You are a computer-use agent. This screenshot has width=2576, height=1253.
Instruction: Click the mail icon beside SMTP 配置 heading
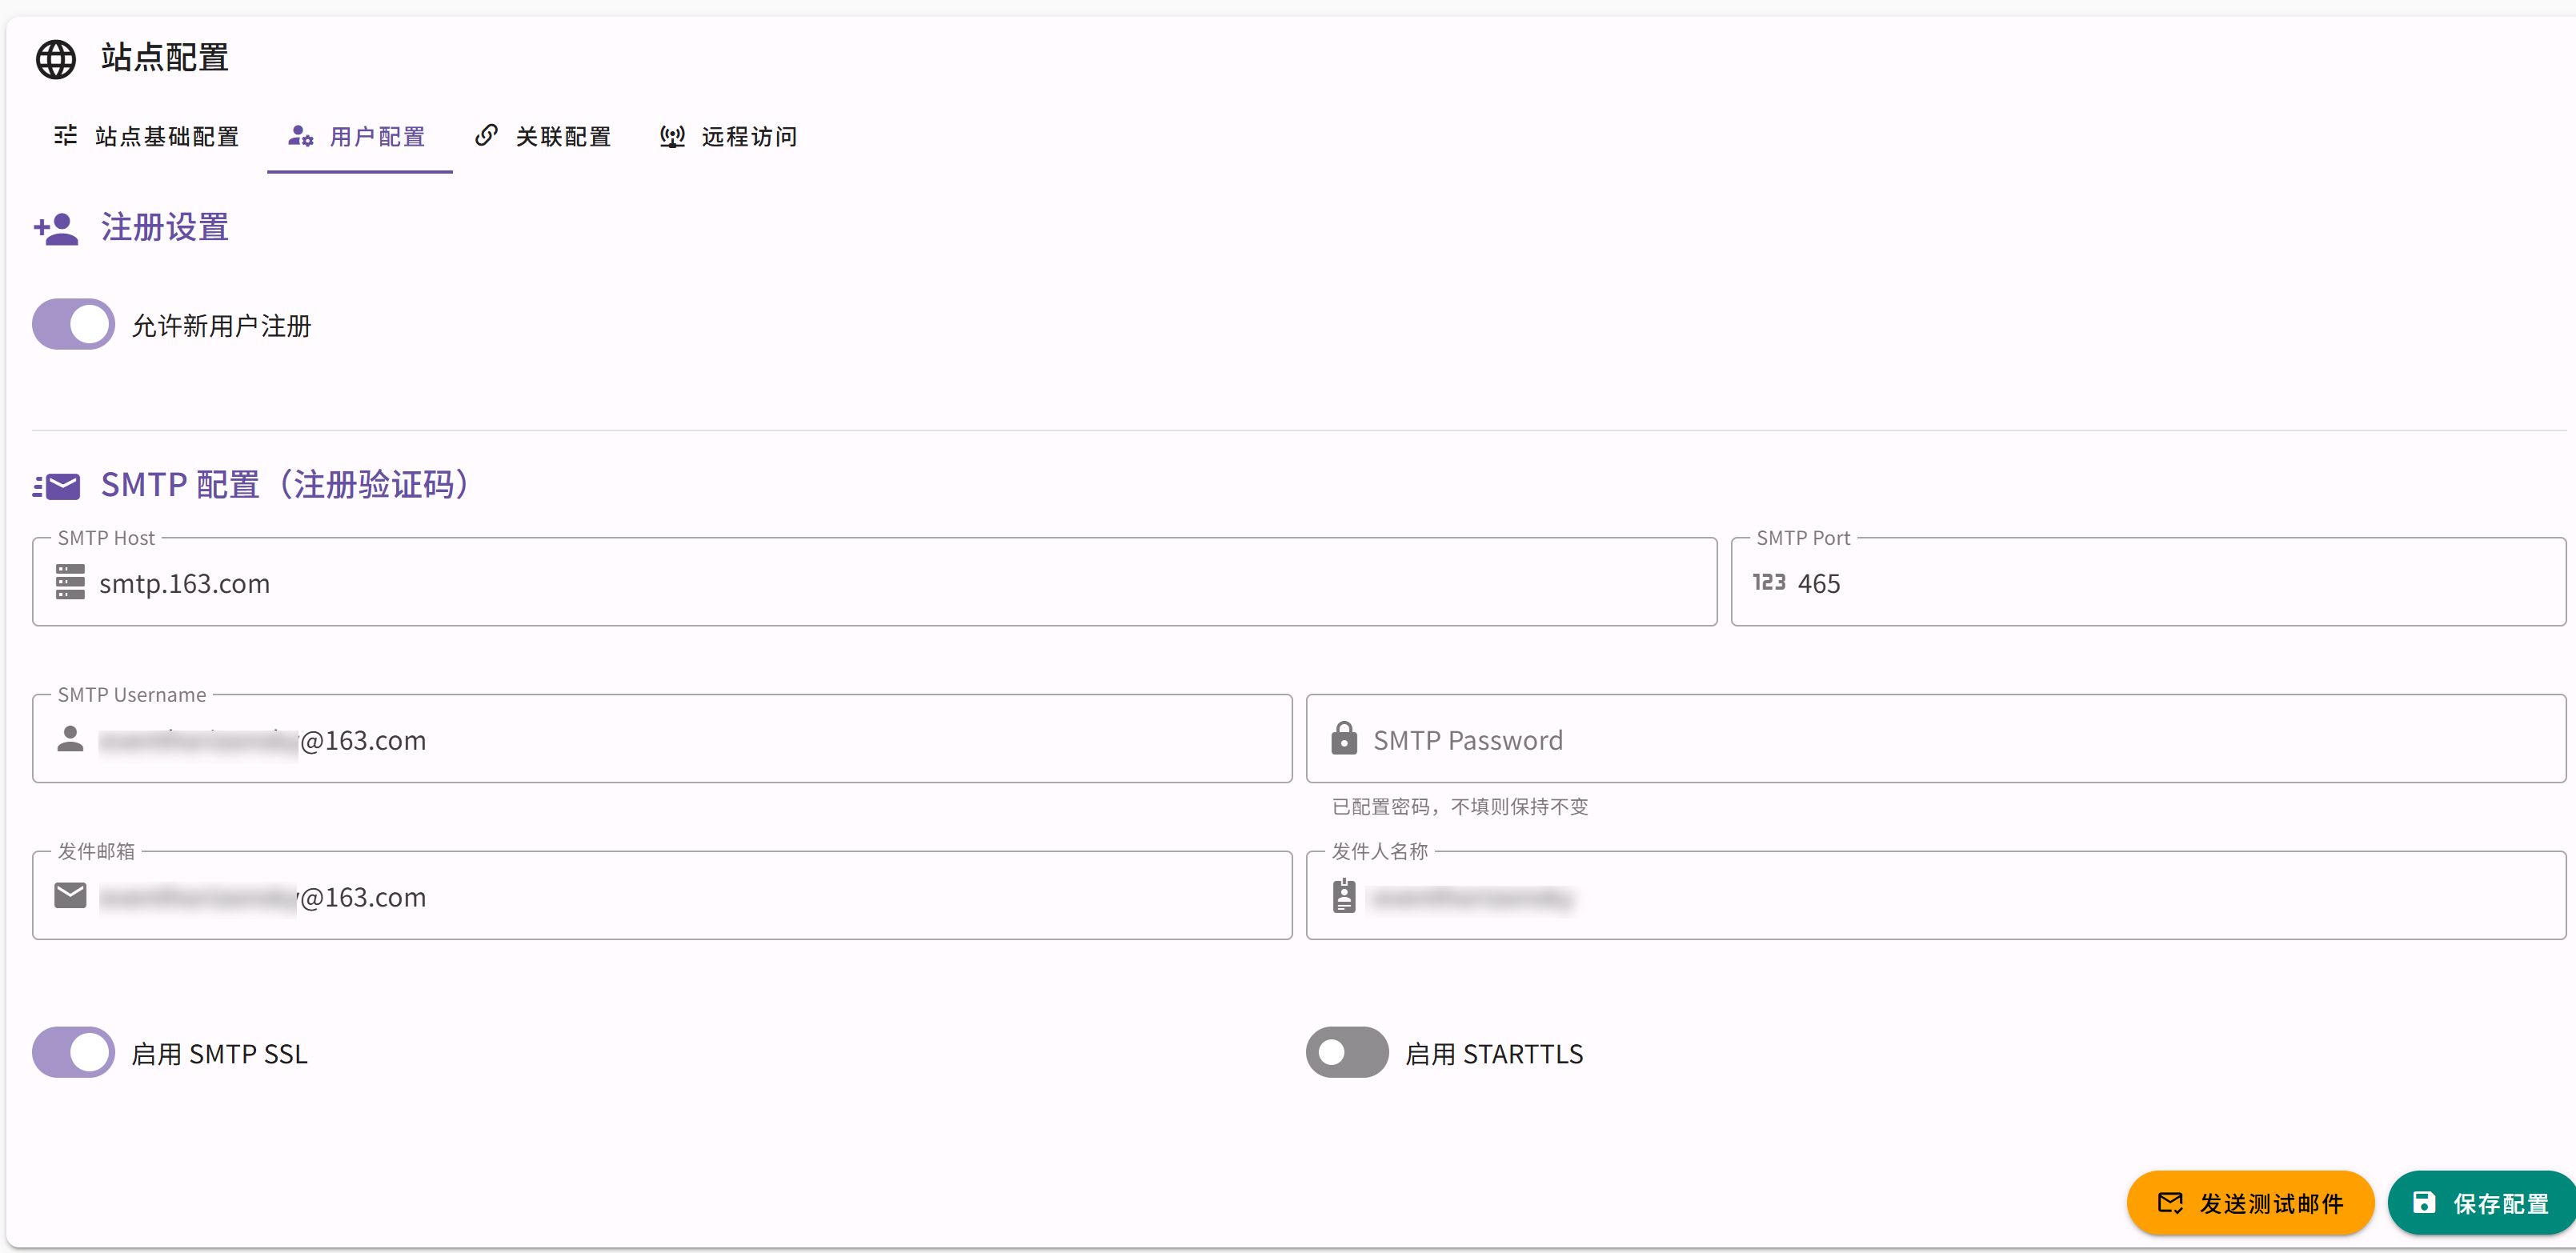coord(56,486)
